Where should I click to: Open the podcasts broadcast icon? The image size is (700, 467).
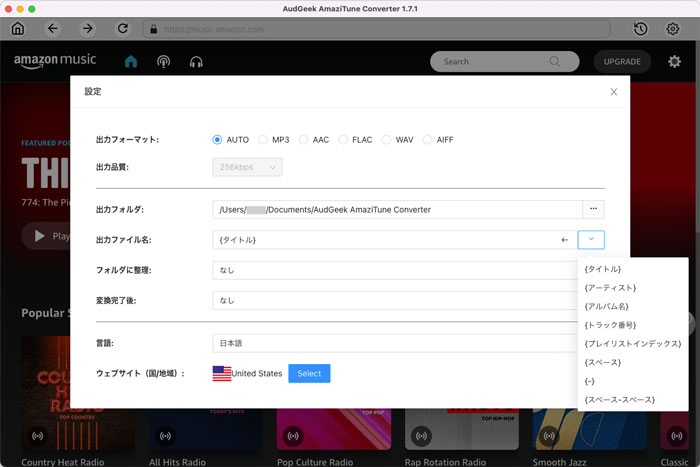click(x=163, y=61)
